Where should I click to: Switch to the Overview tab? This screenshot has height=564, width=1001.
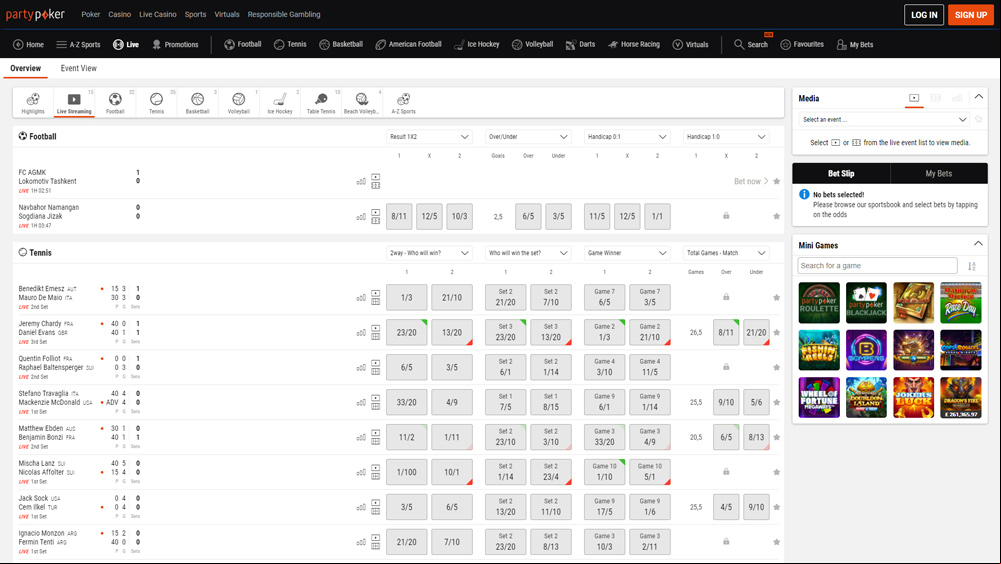click(x=26, y=68)
